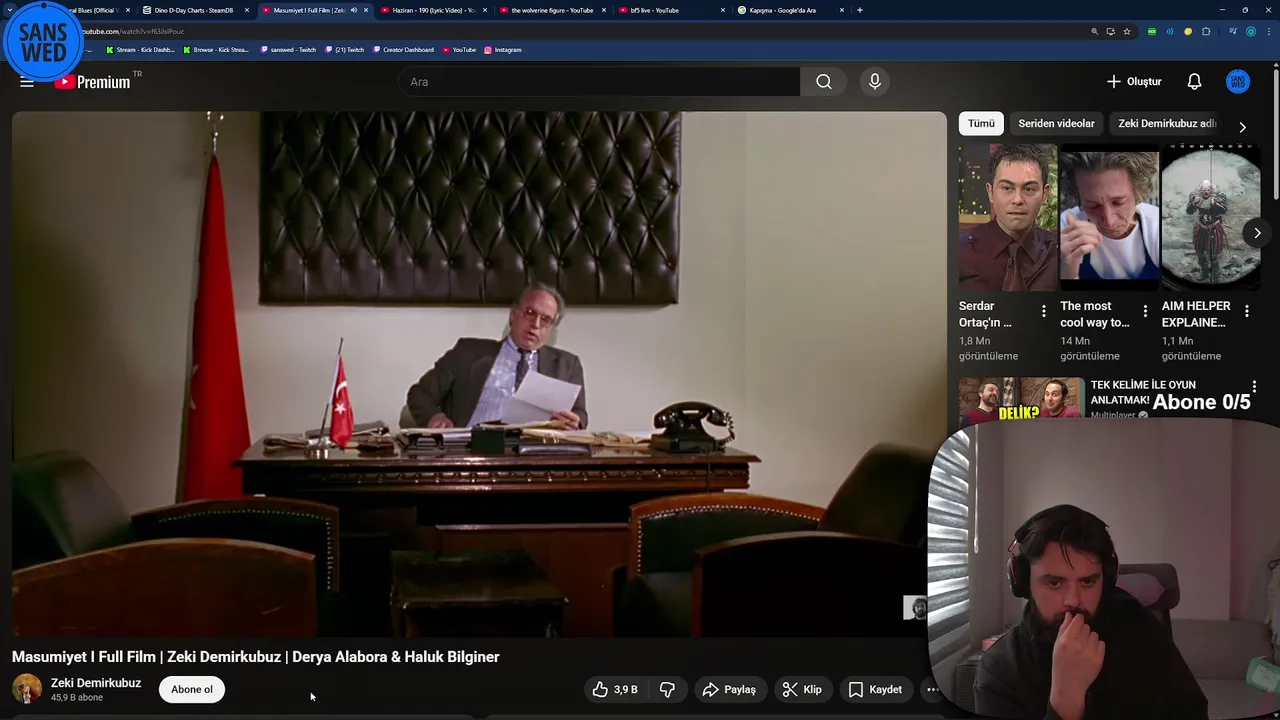Open Zeki Demirkubuz channel name link
1280x720 pixels.
(x=96, y=683)
